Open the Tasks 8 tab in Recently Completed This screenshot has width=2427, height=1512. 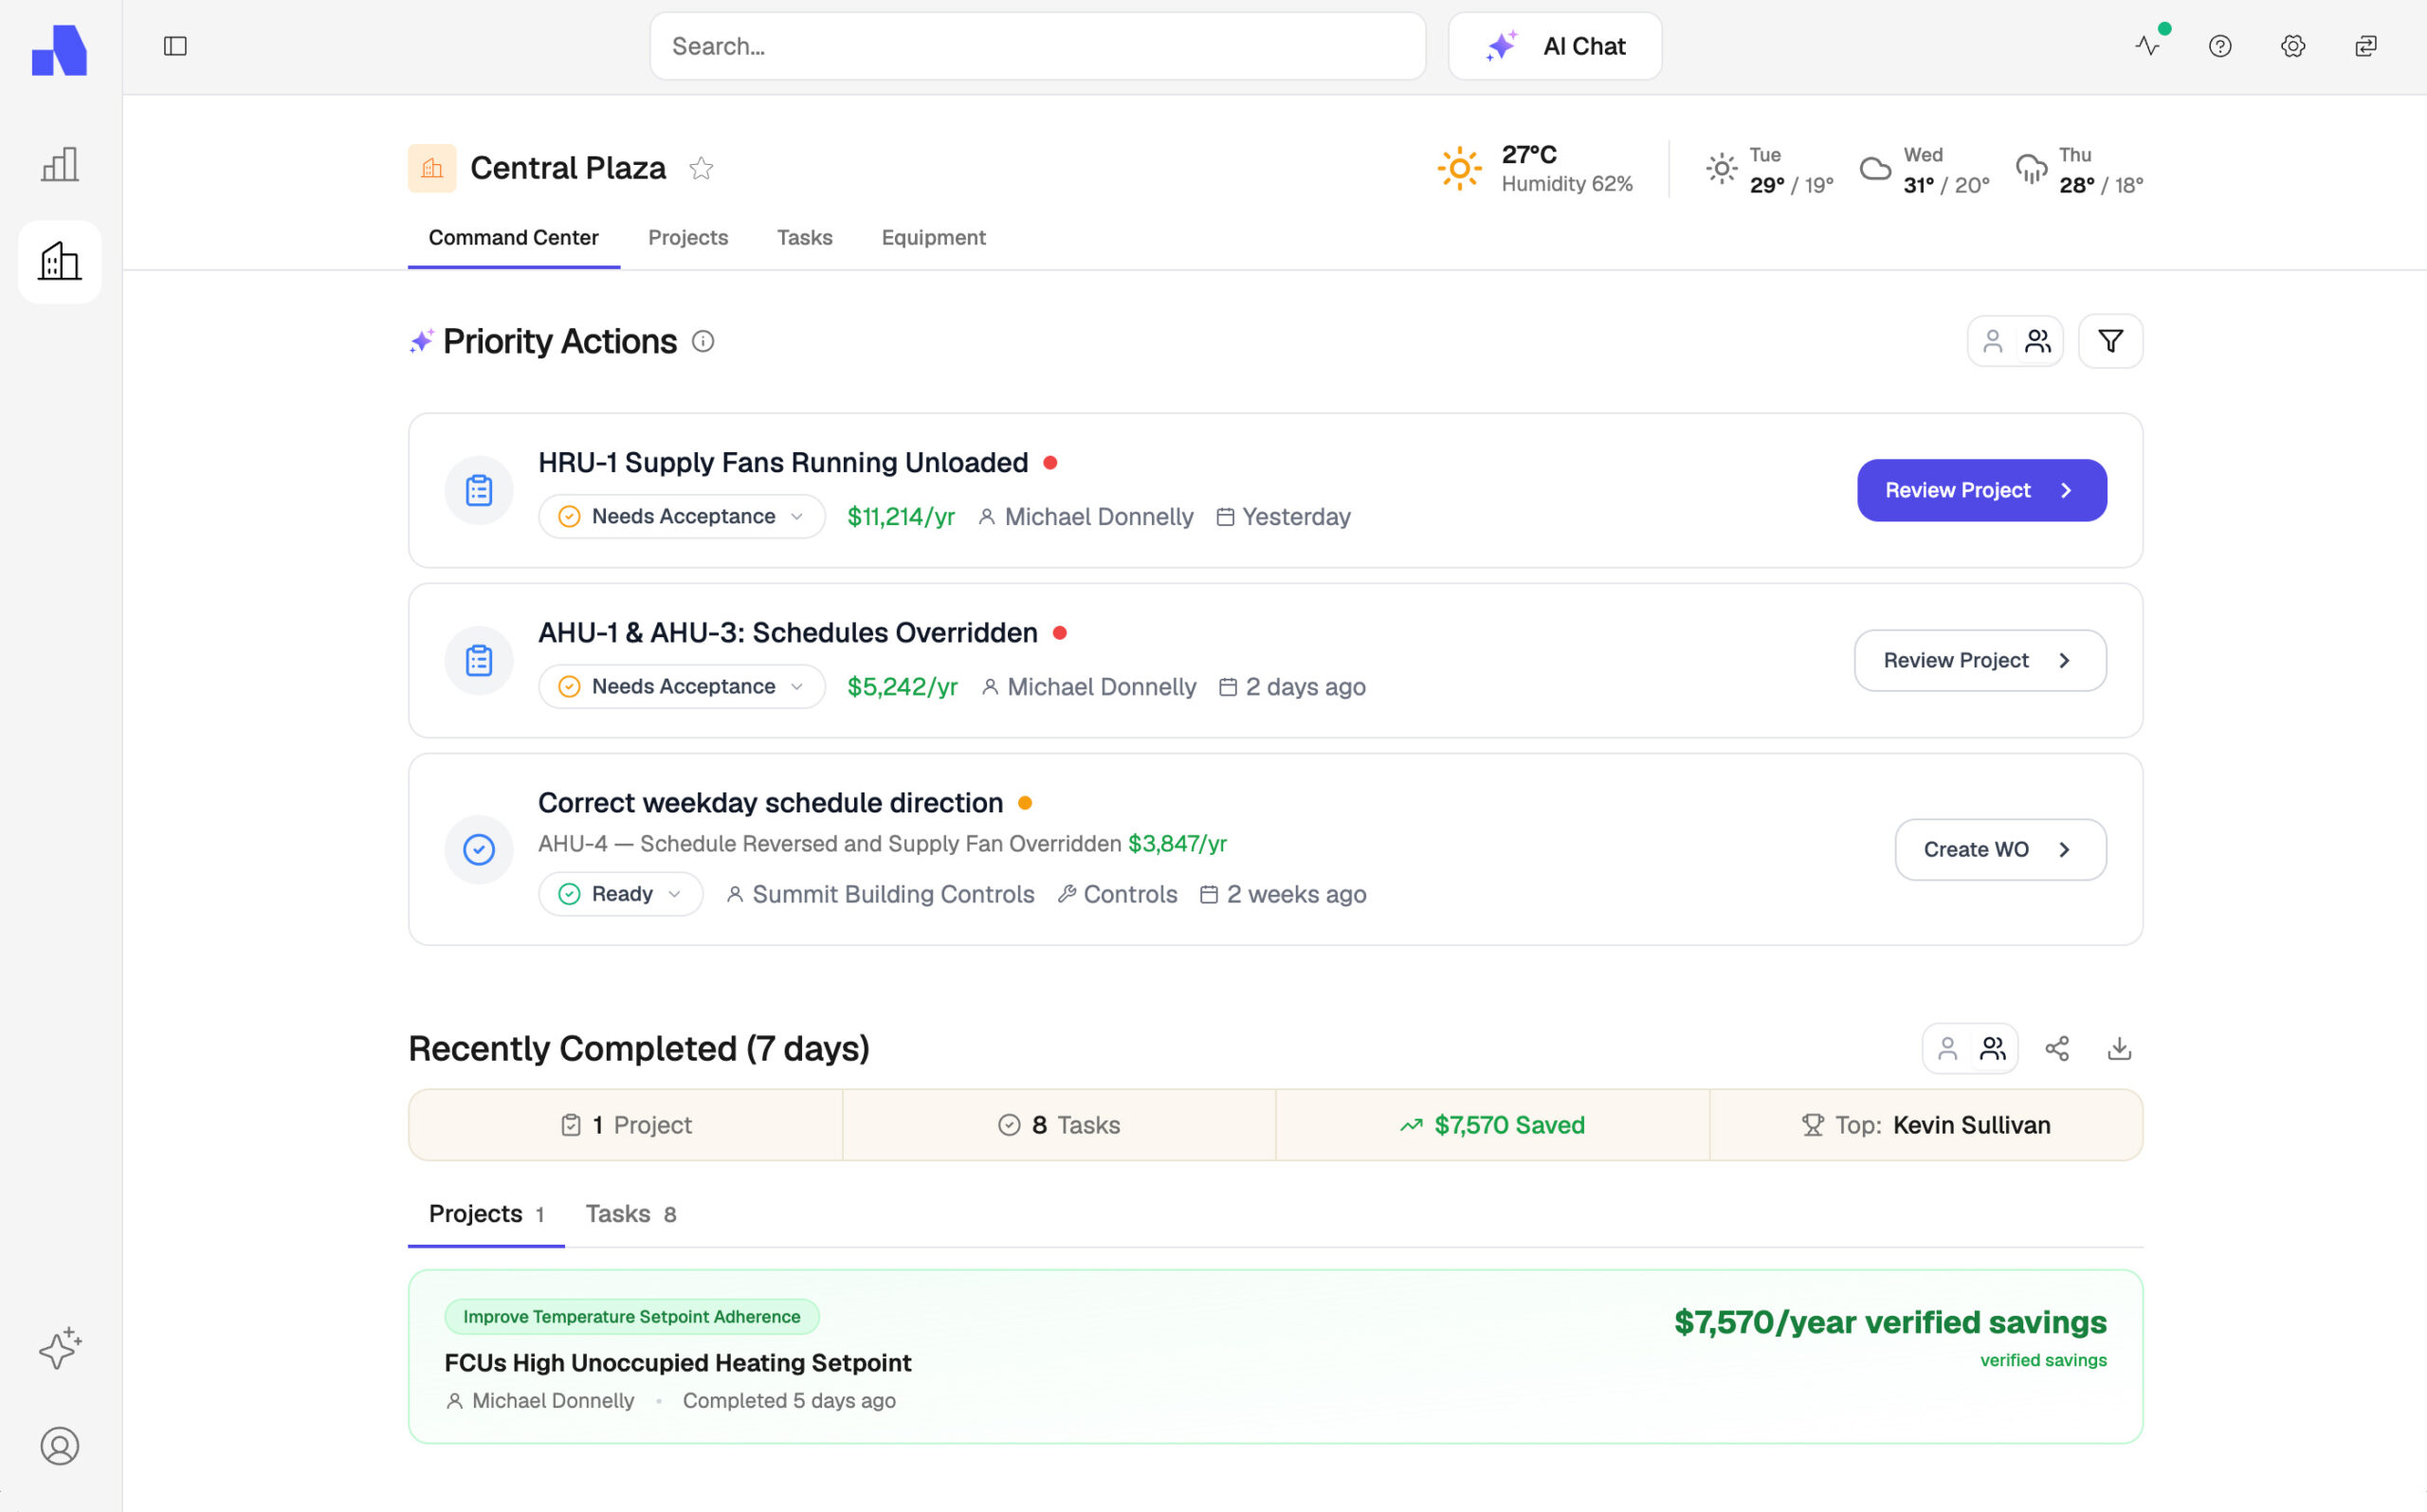point(631,1213)
